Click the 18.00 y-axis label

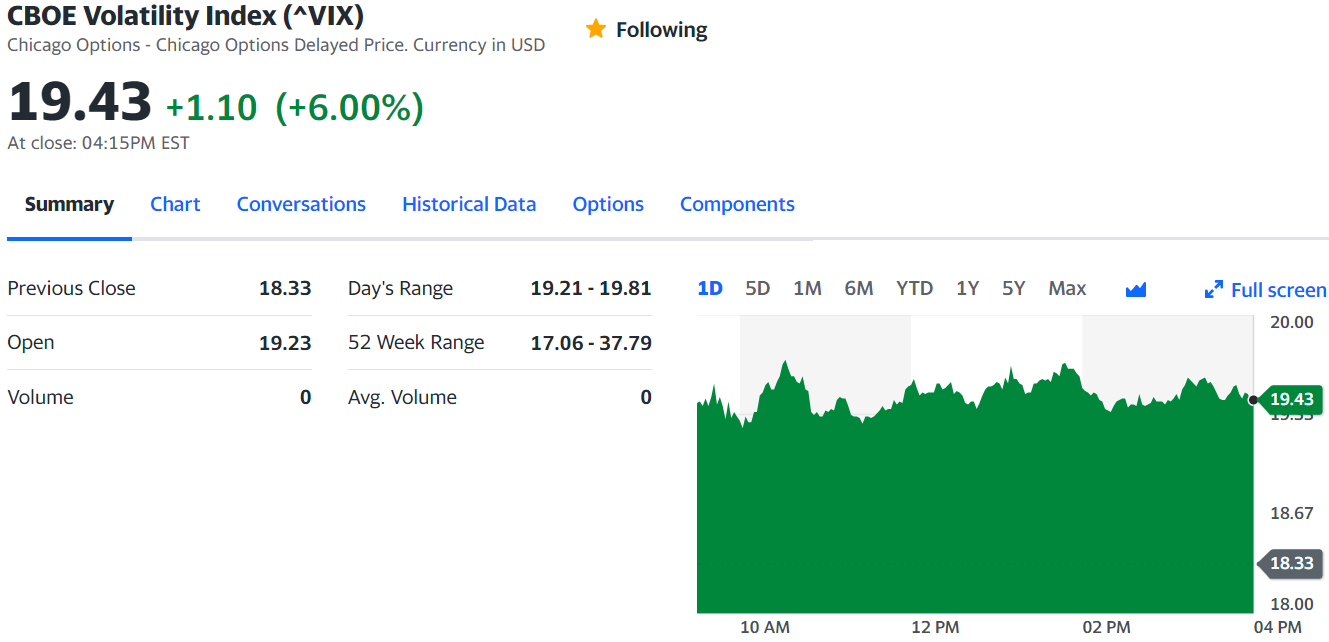click(1291, 603)
